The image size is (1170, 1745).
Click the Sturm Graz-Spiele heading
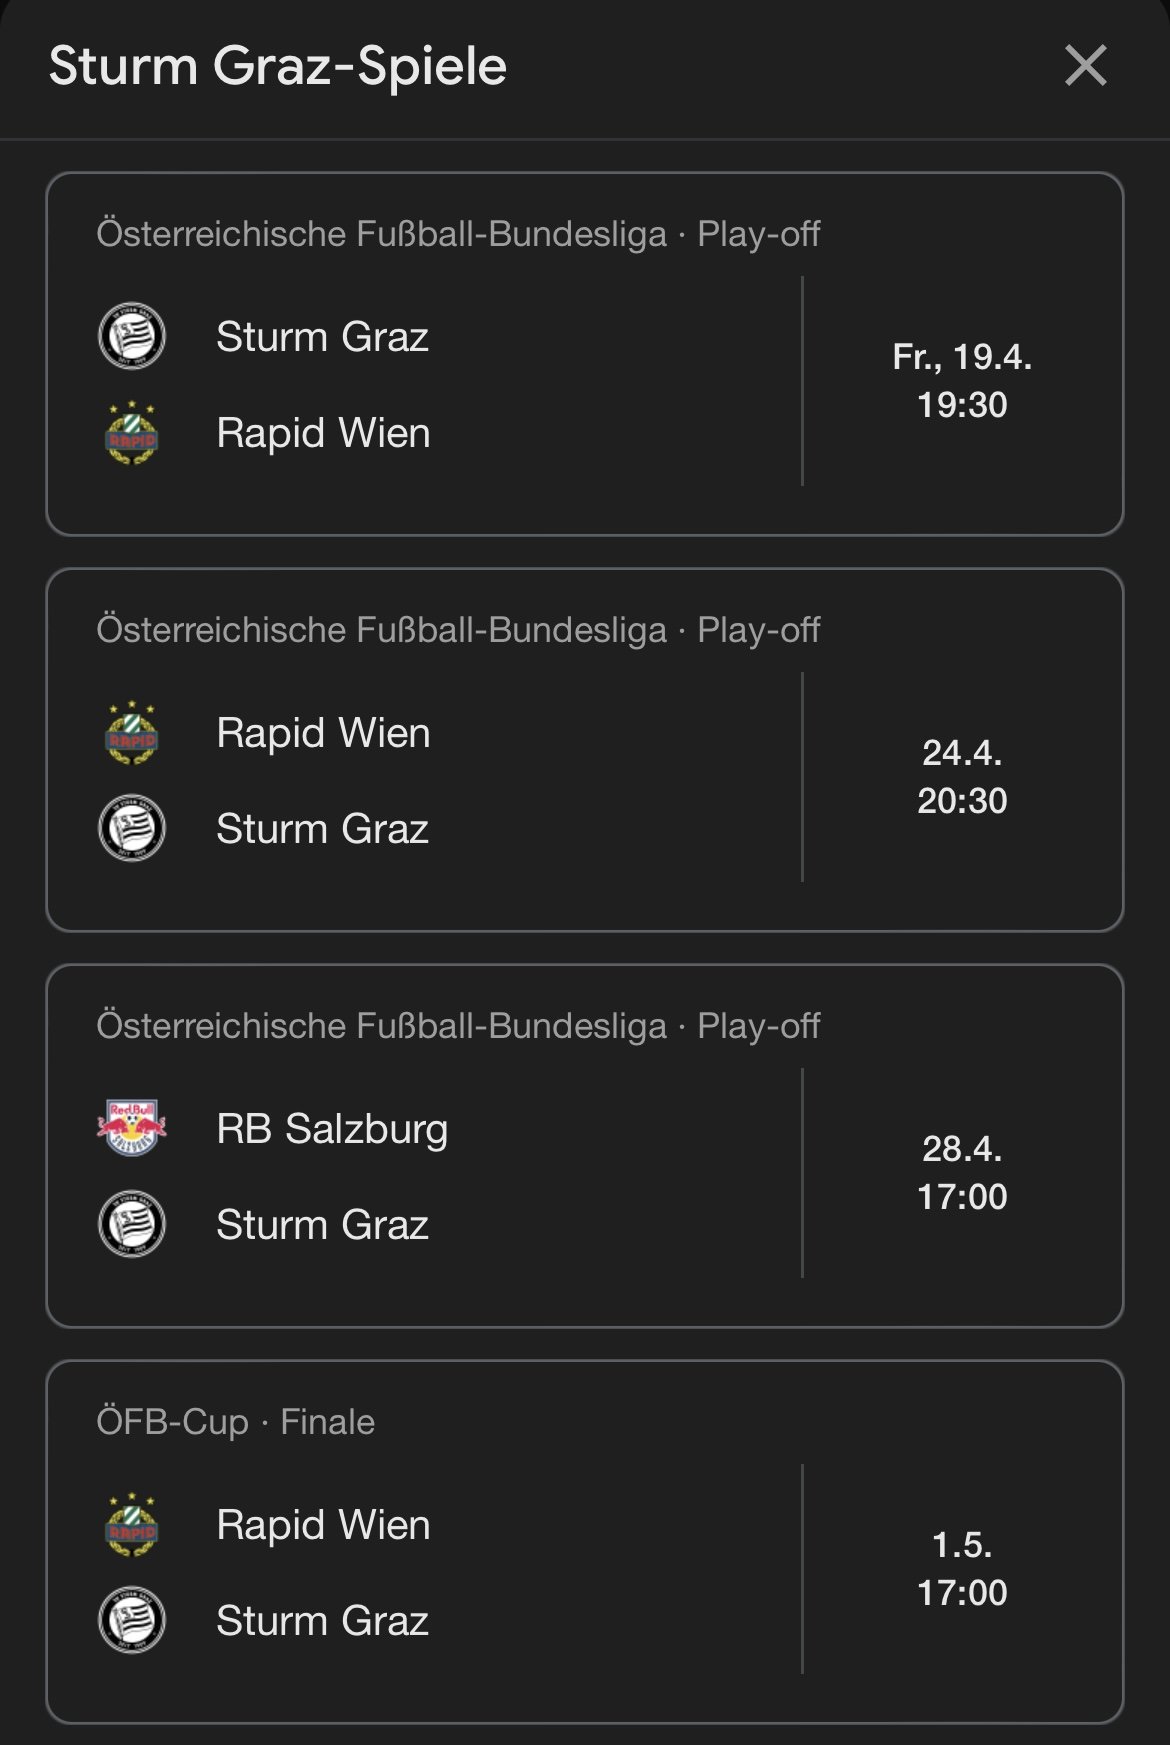click(x=278, y=67)
